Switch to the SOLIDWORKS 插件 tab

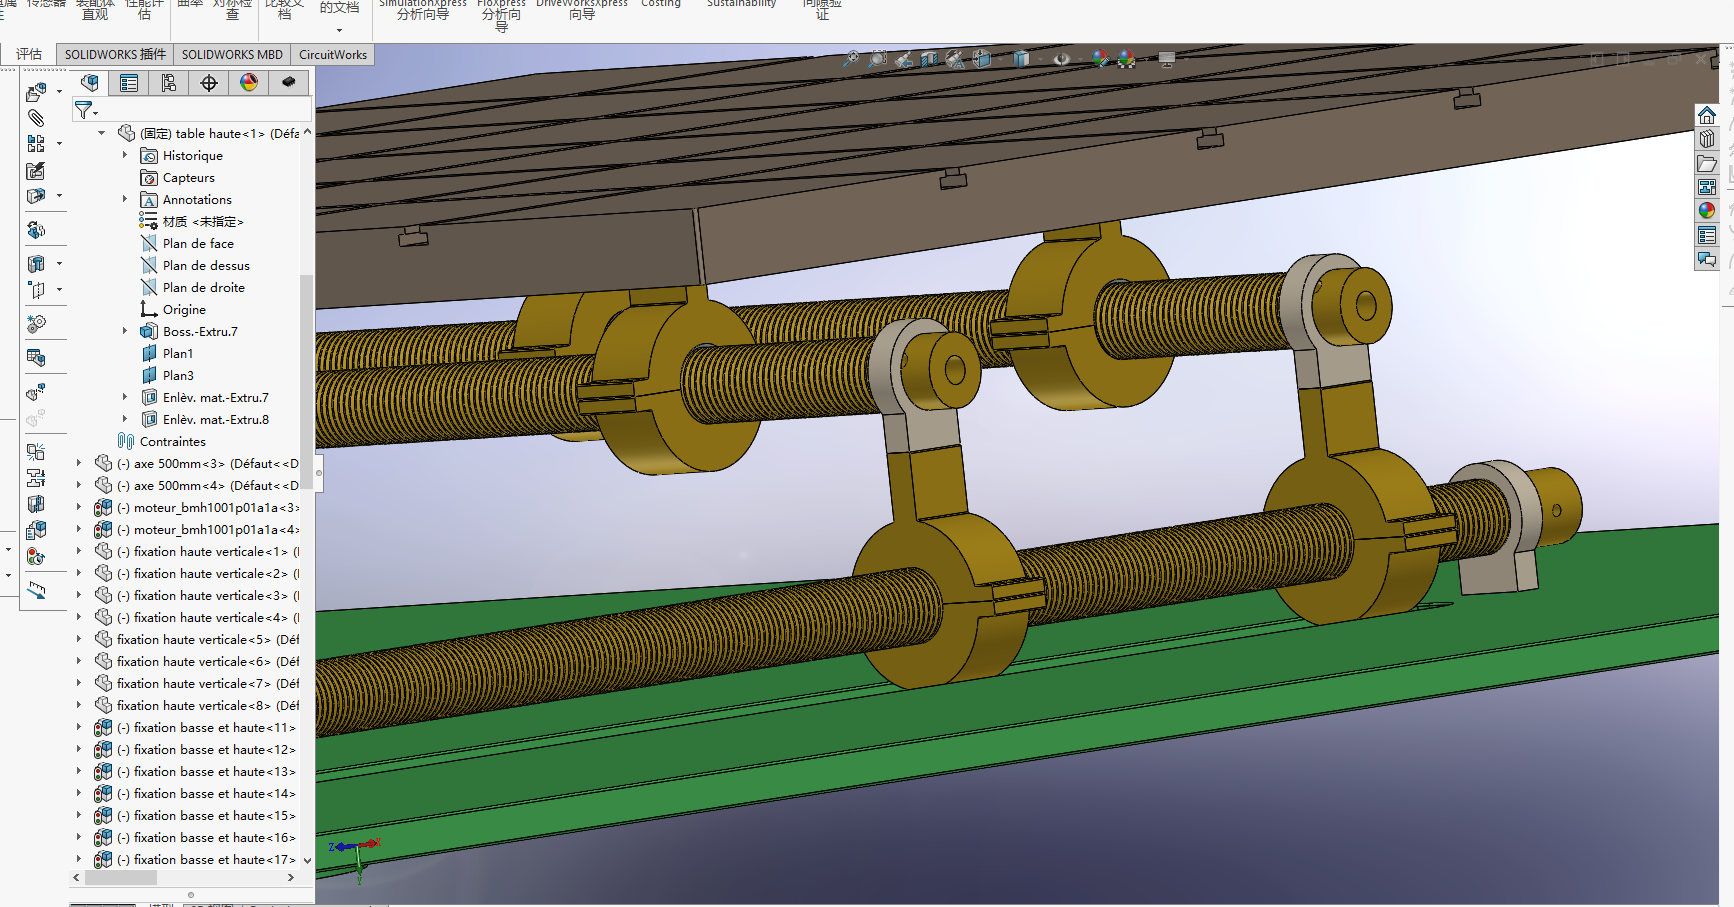pos(115,55)
